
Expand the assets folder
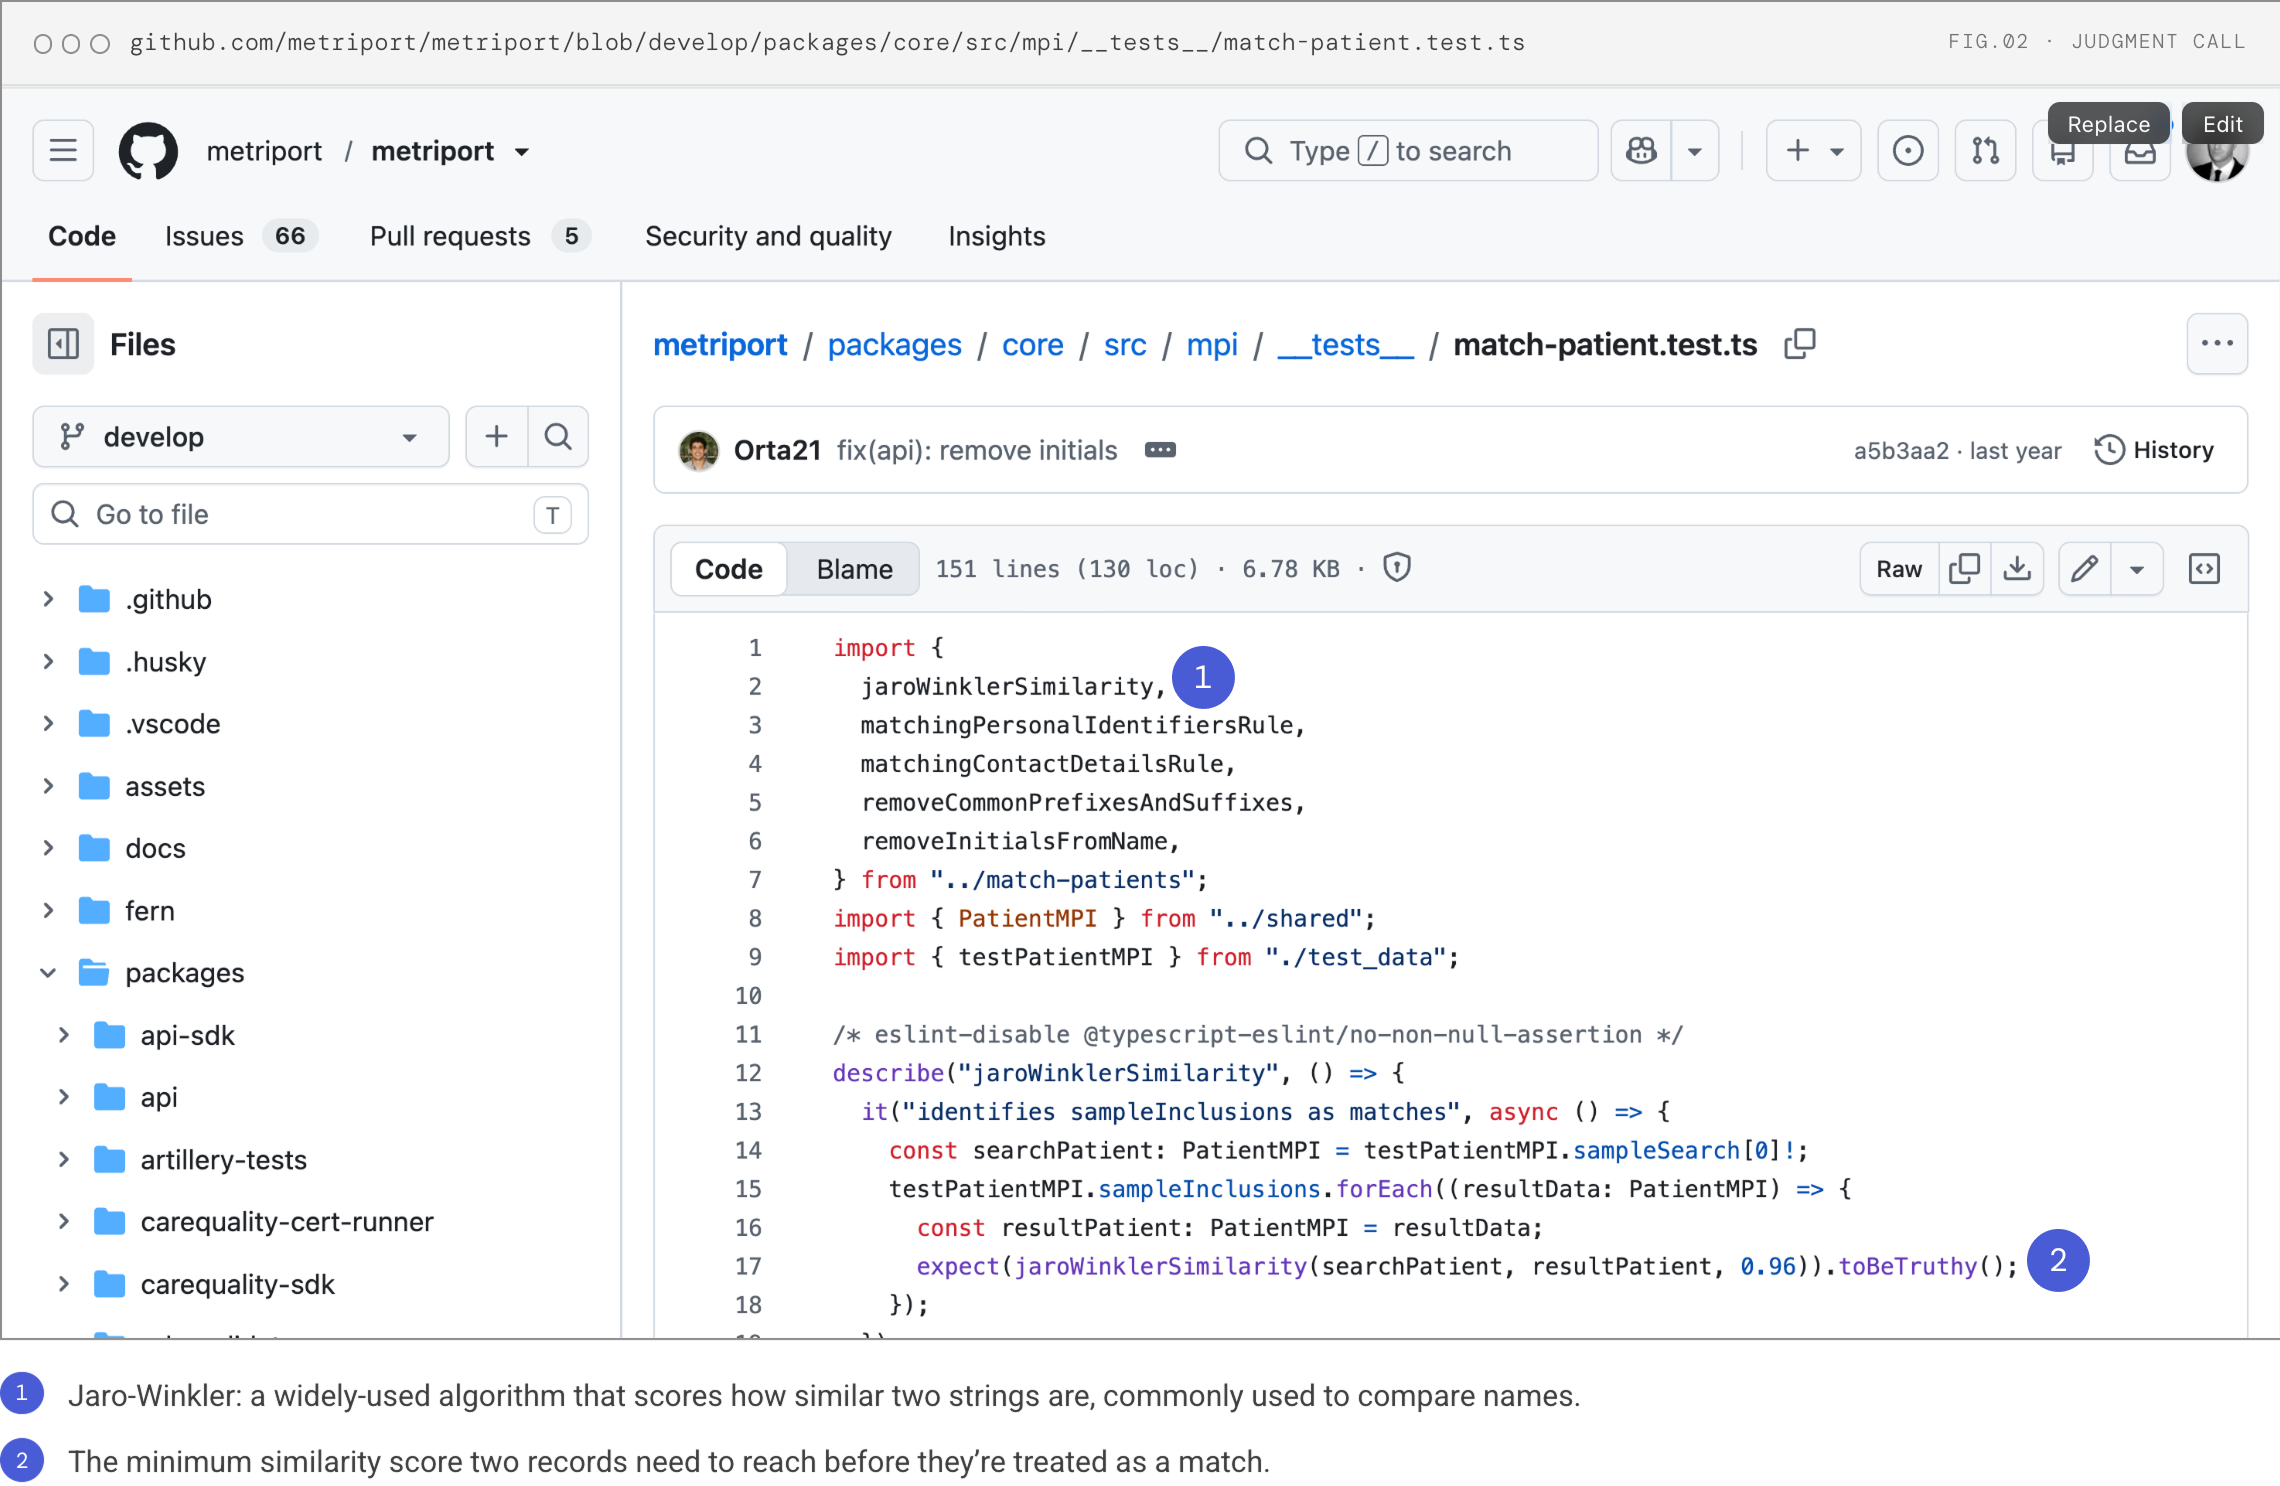point(48,786)
